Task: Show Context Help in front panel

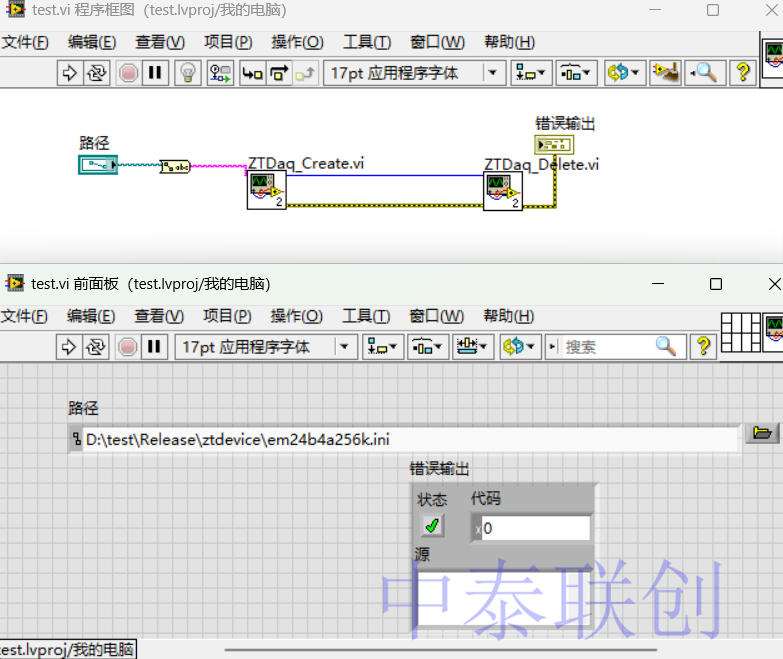Action: (704, 346)
